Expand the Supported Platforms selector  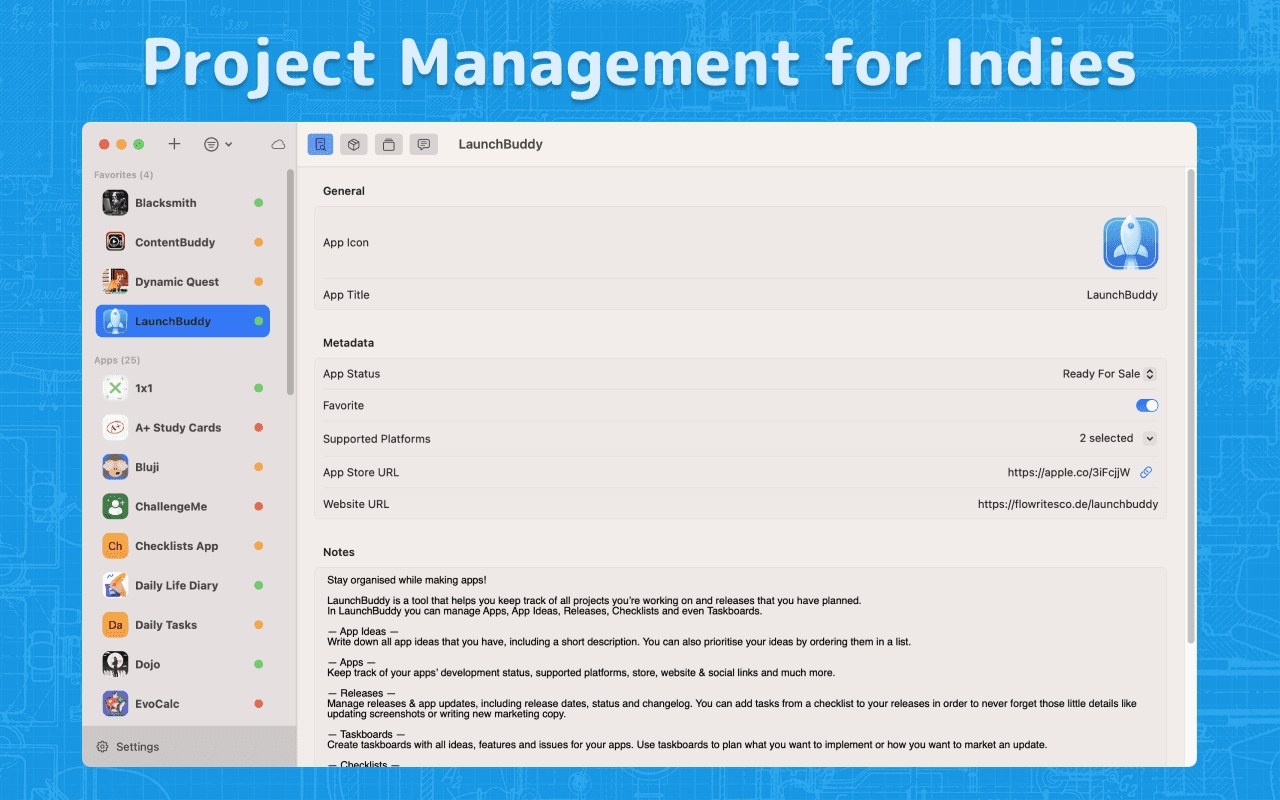[1150, 438]
